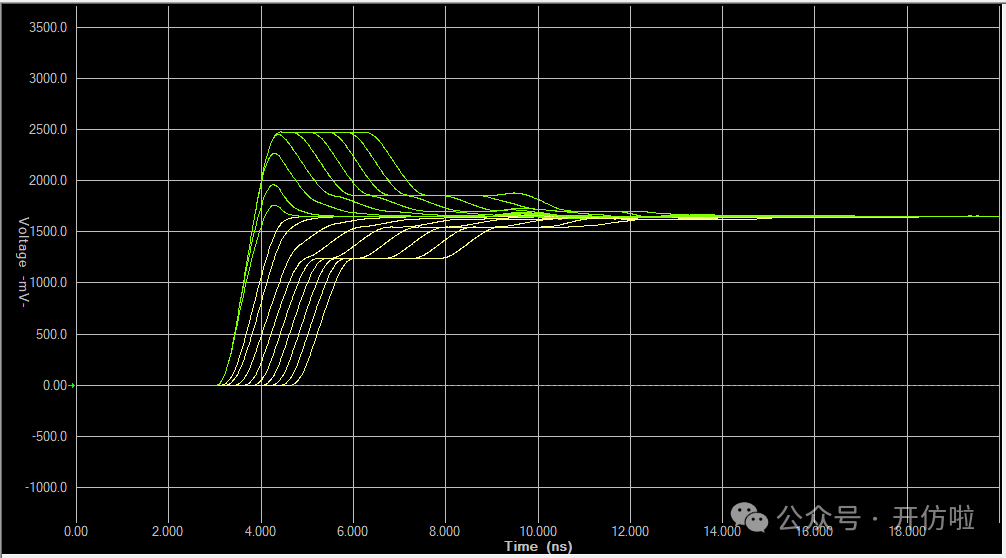Screen dimensions: 1006x558
Task: Click the 12.000 time axis tick label
Action: 629,532
